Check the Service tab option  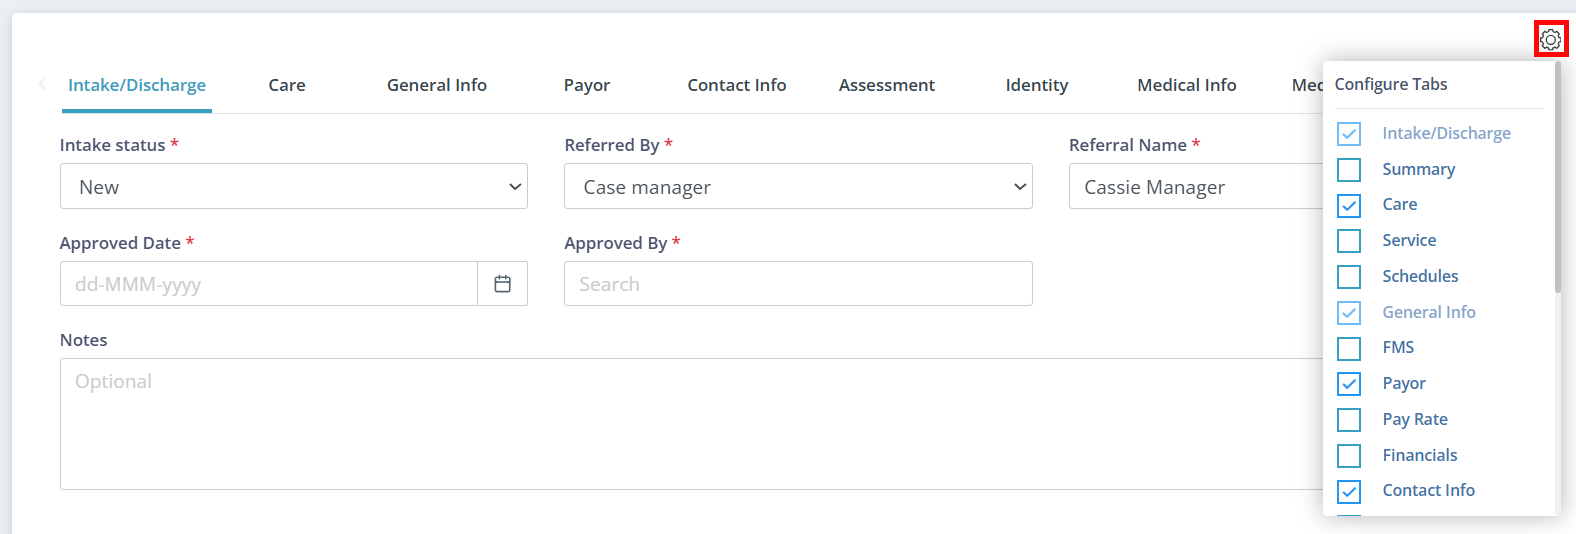1349,241
